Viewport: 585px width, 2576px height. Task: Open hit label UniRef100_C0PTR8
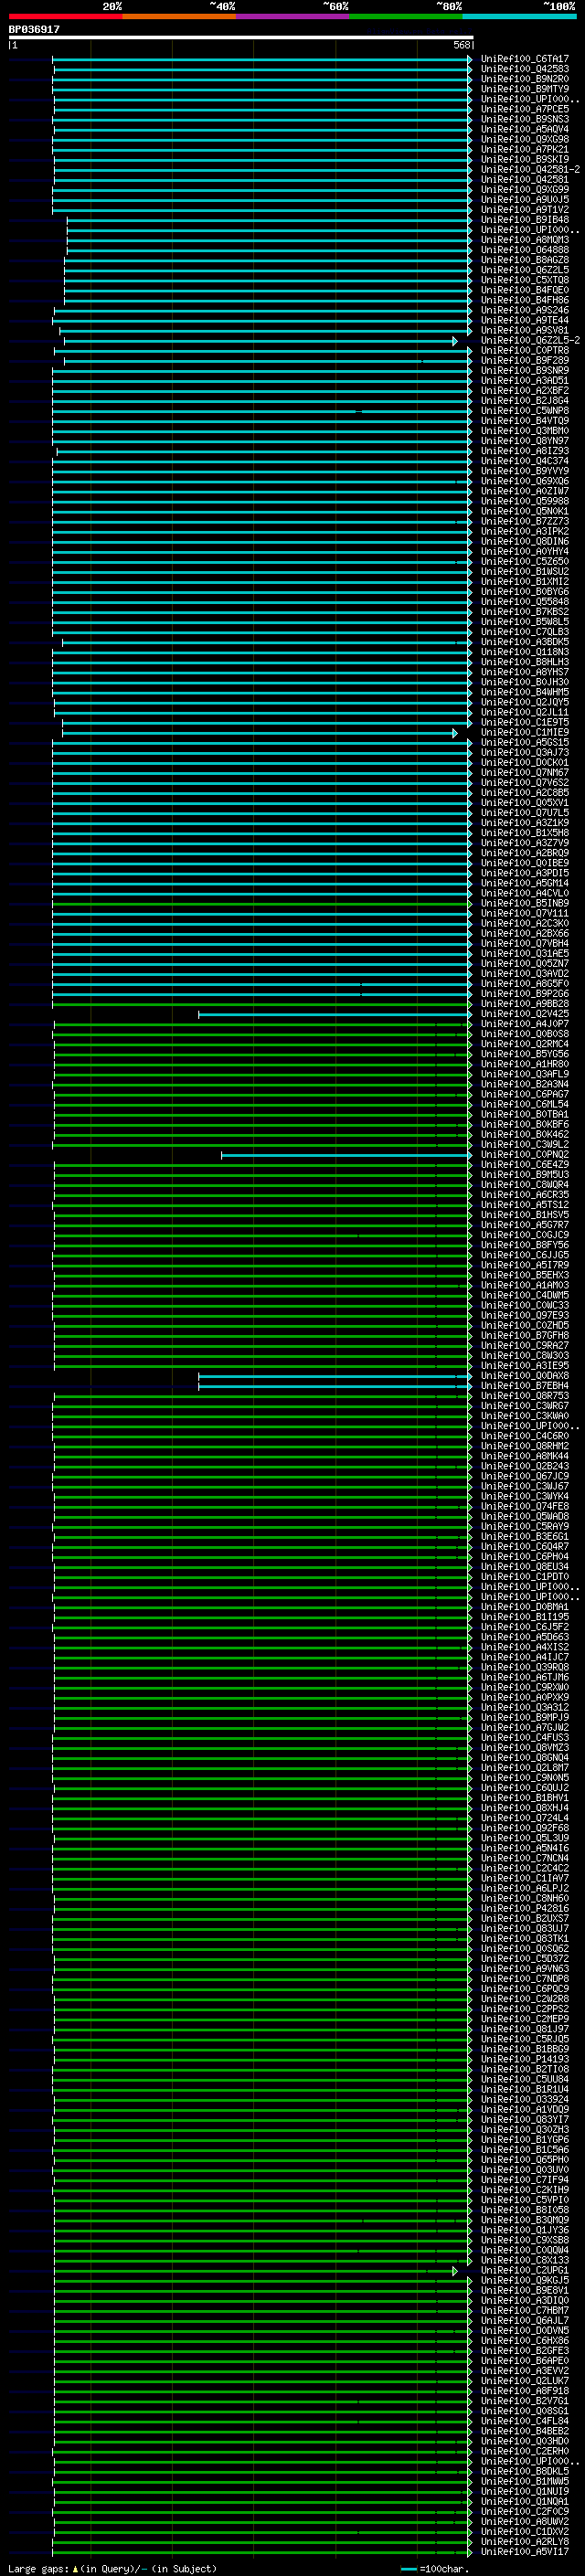pyautogui.click(x=525, y=351)
